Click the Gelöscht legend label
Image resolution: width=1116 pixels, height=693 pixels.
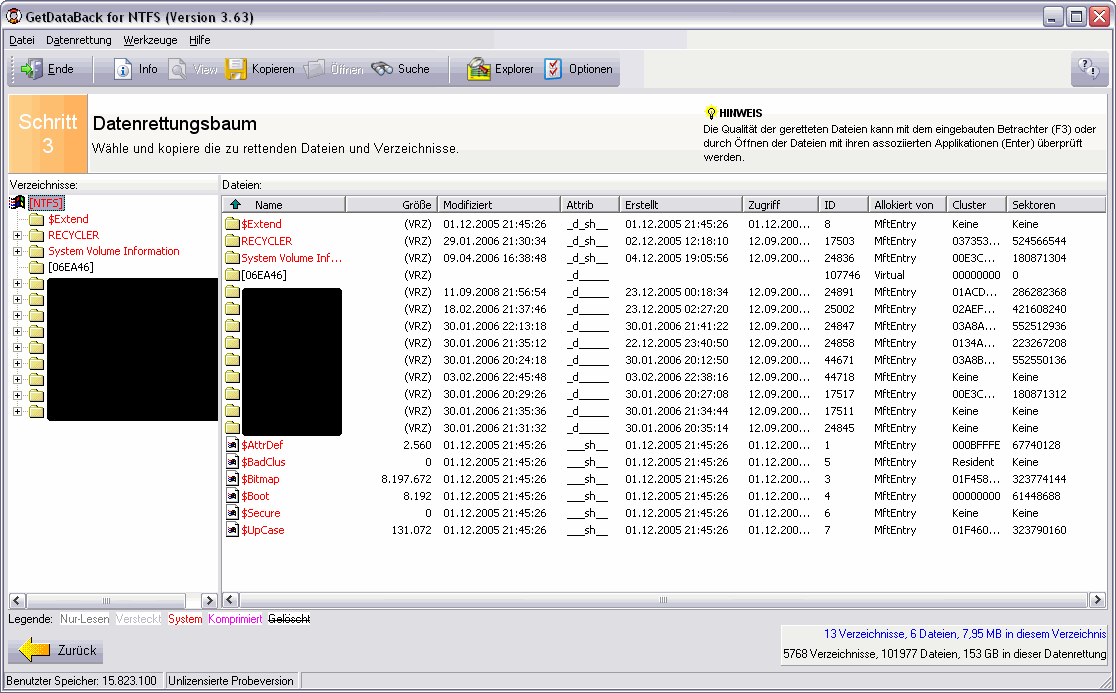[x=289, y=619]
